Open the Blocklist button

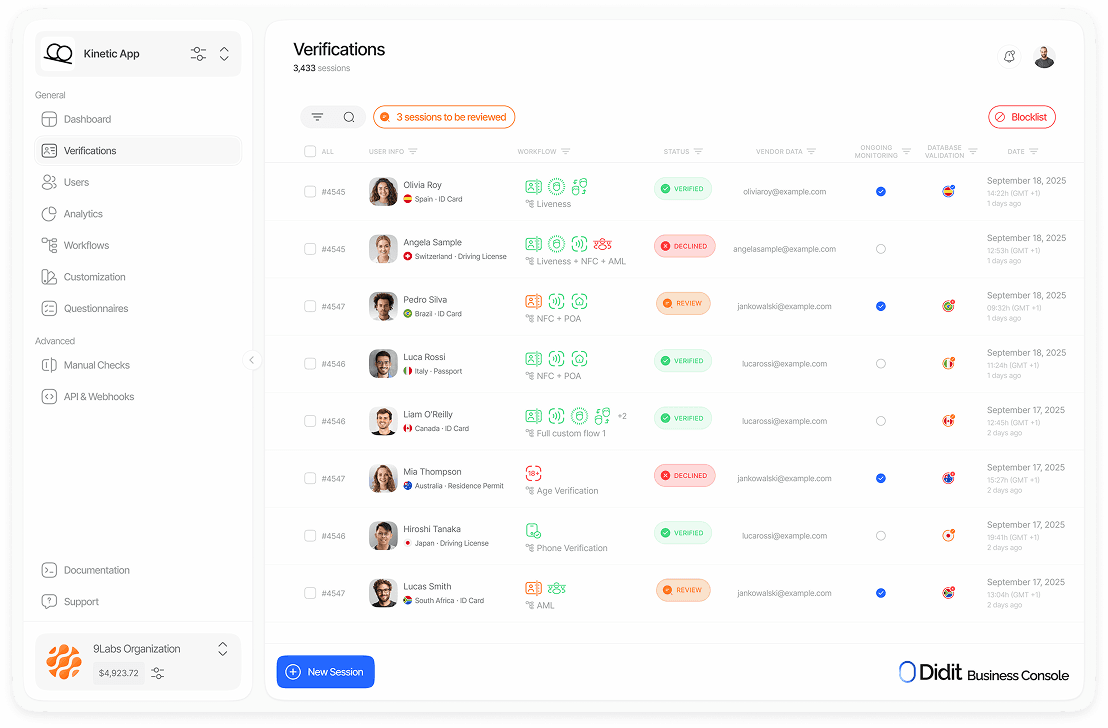click(x=1021, y=117)
